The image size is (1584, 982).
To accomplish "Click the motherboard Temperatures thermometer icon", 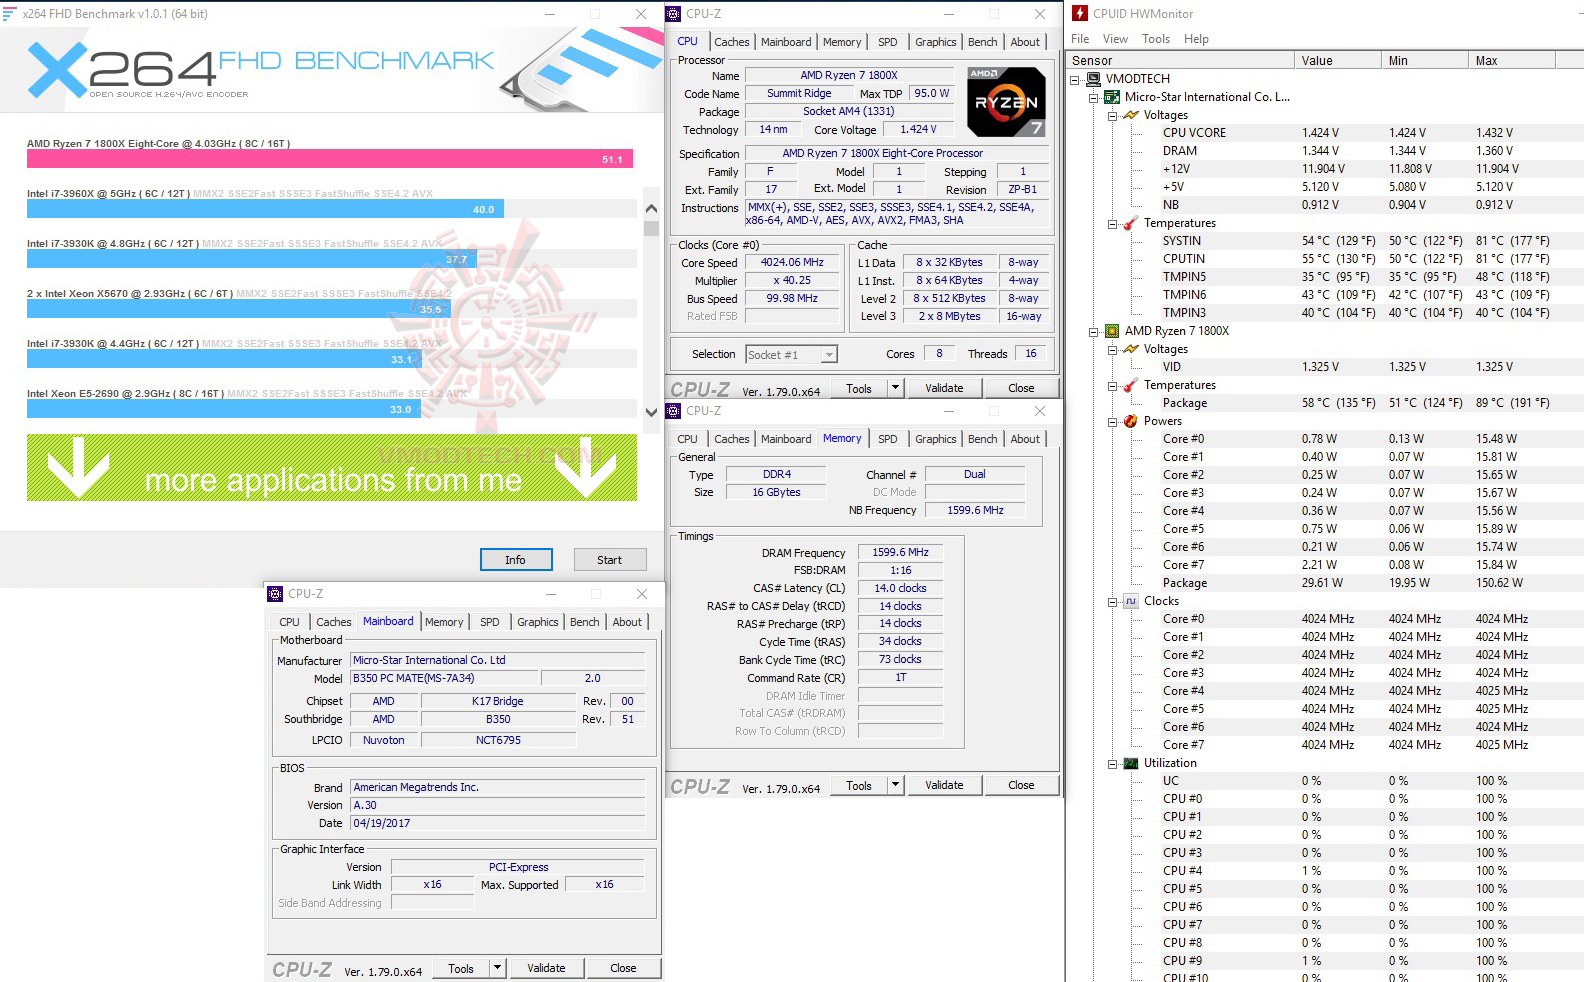I will [1131, 223].
